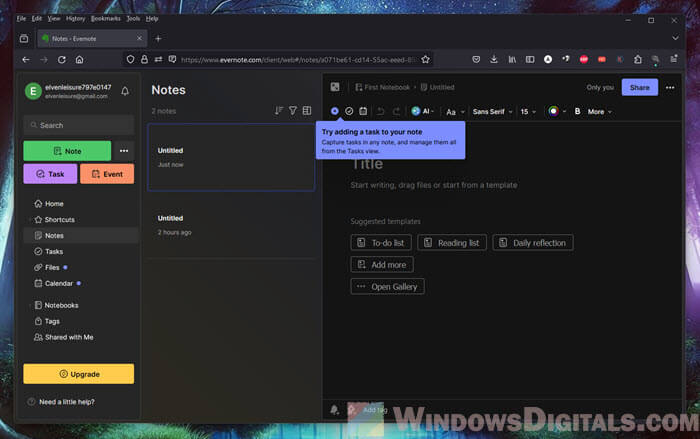Open more create options next to Note
This screenshot has width=700, height=439.
124,151
